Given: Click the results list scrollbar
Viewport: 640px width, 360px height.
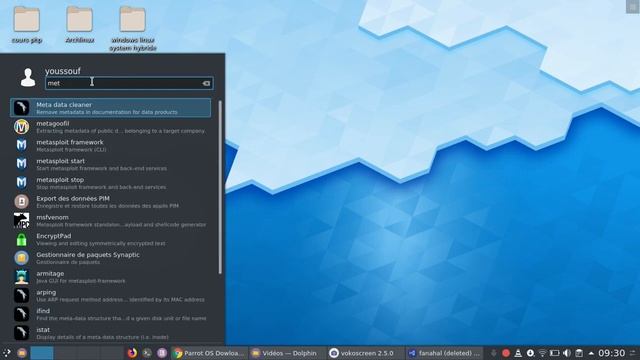Looking at the screenshot, I should coord(220,187).
